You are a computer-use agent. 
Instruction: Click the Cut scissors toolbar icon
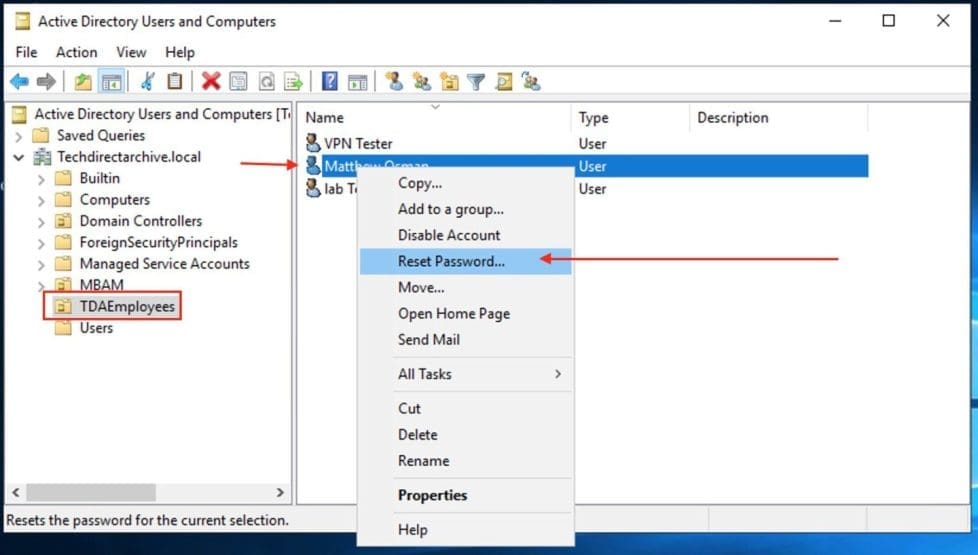148,82
